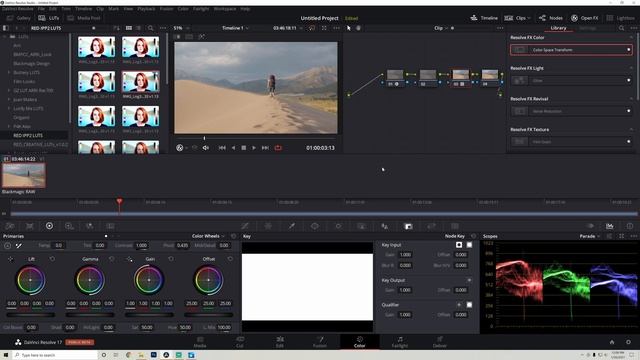
Task: Open the Color Wheels mode dropdown
Action: pyautogui.click(x=208, y=236)
